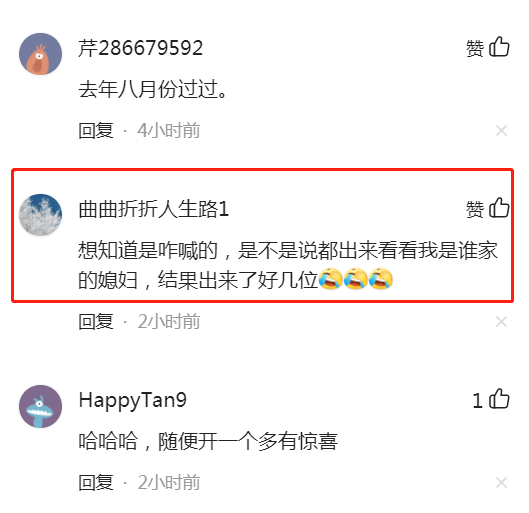The width and height of the screenshot is (529, 513).
Task: Click the like count 1 on HappyTan9's comment
Action: (477, 401)
